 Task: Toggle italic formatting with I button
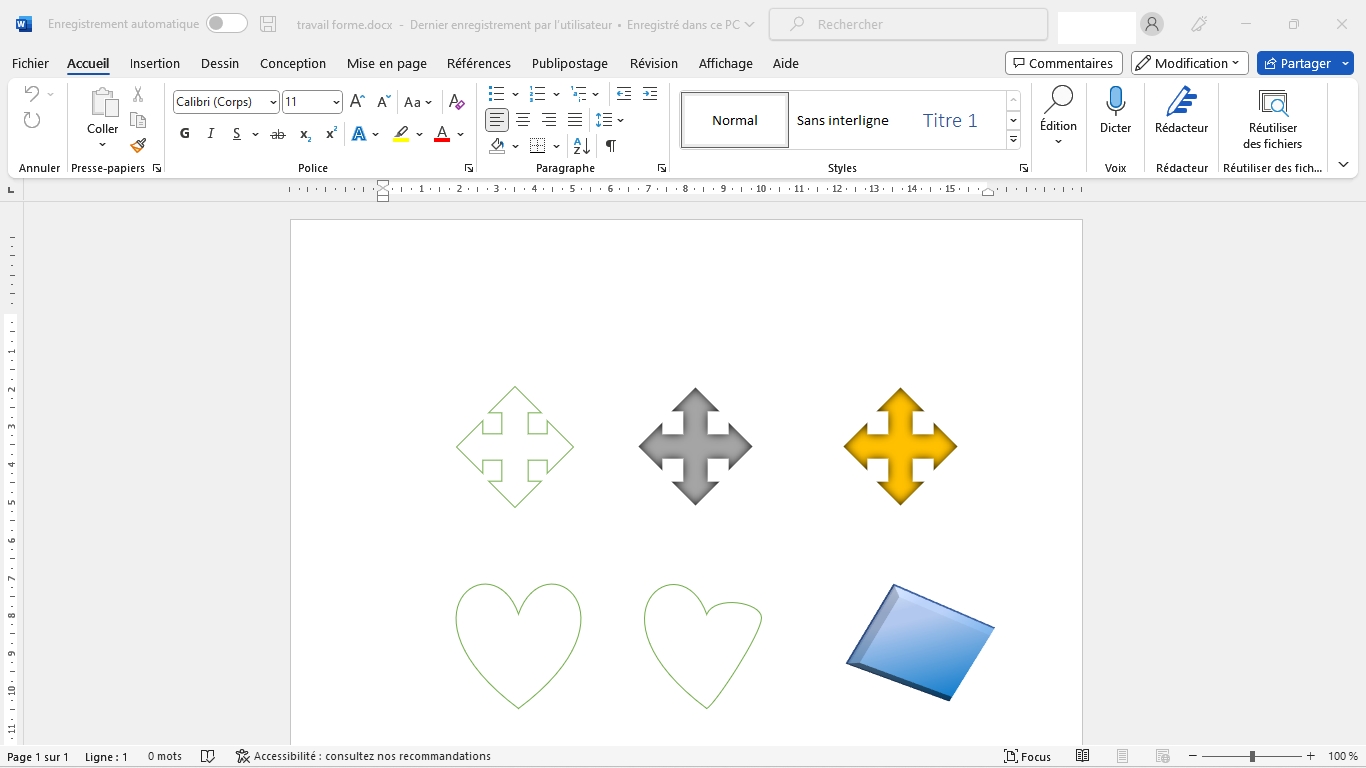point(211,134)
